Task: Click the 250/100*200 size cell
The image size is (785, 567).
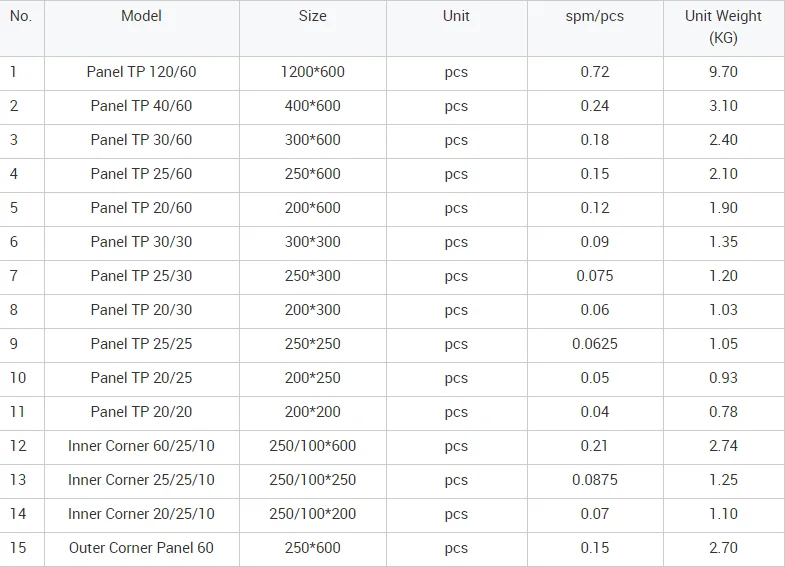Action: (312, 514)
